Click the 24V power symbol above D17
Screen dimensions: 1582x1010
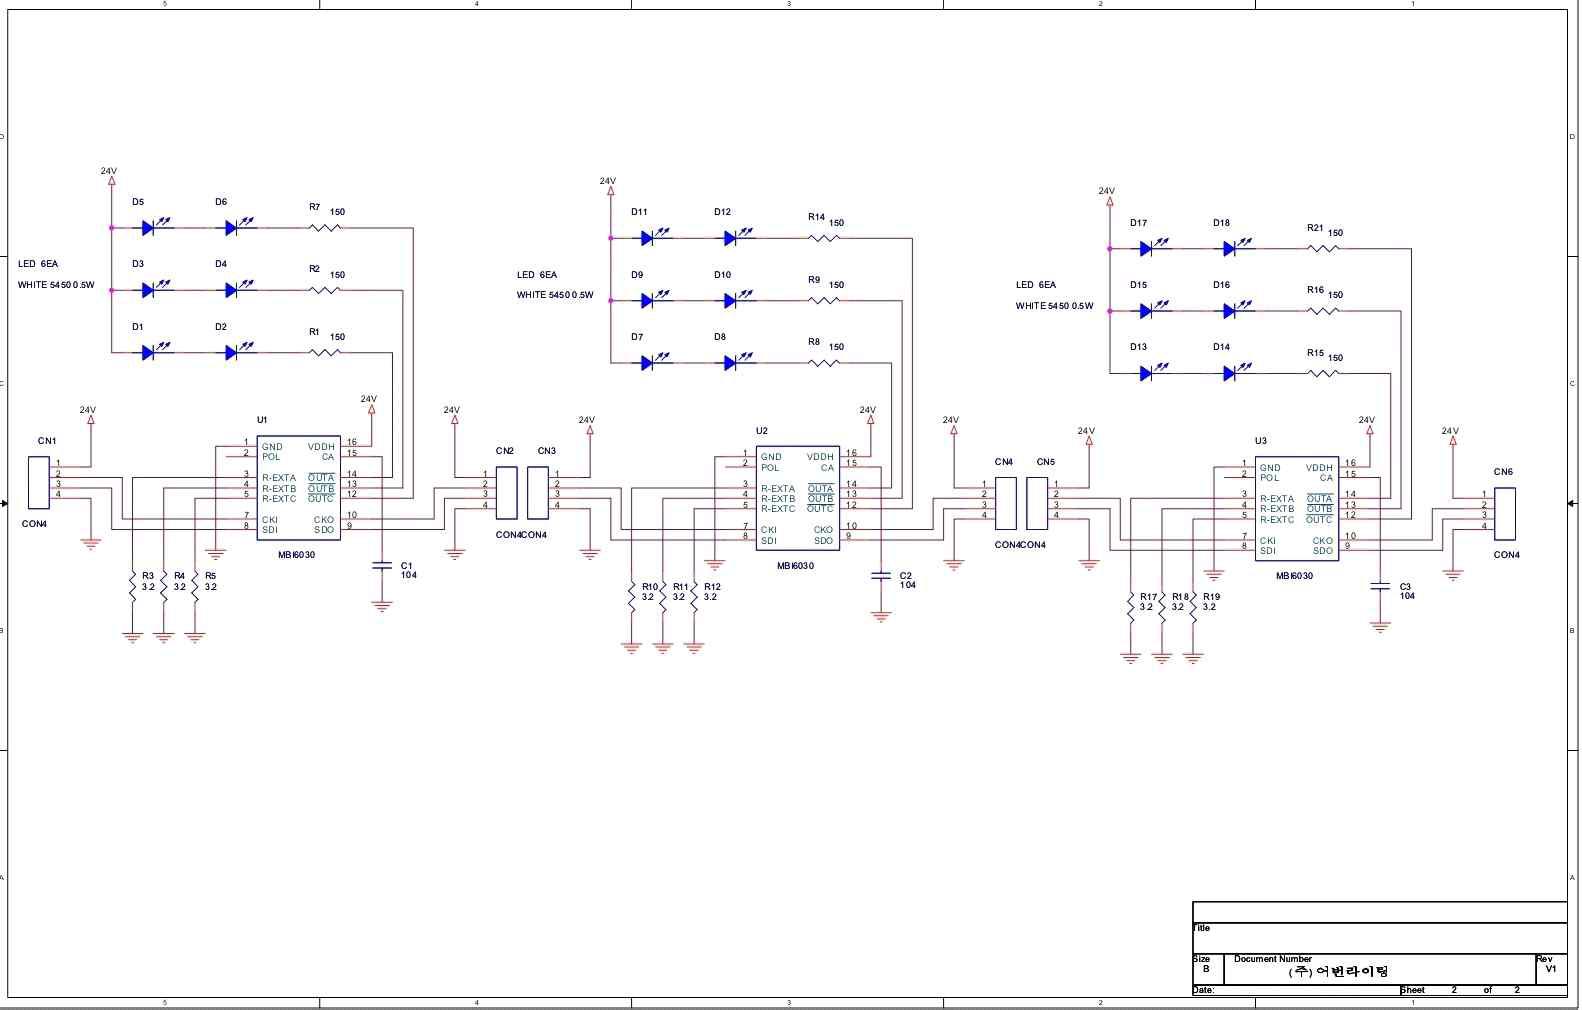(1107, 196)
